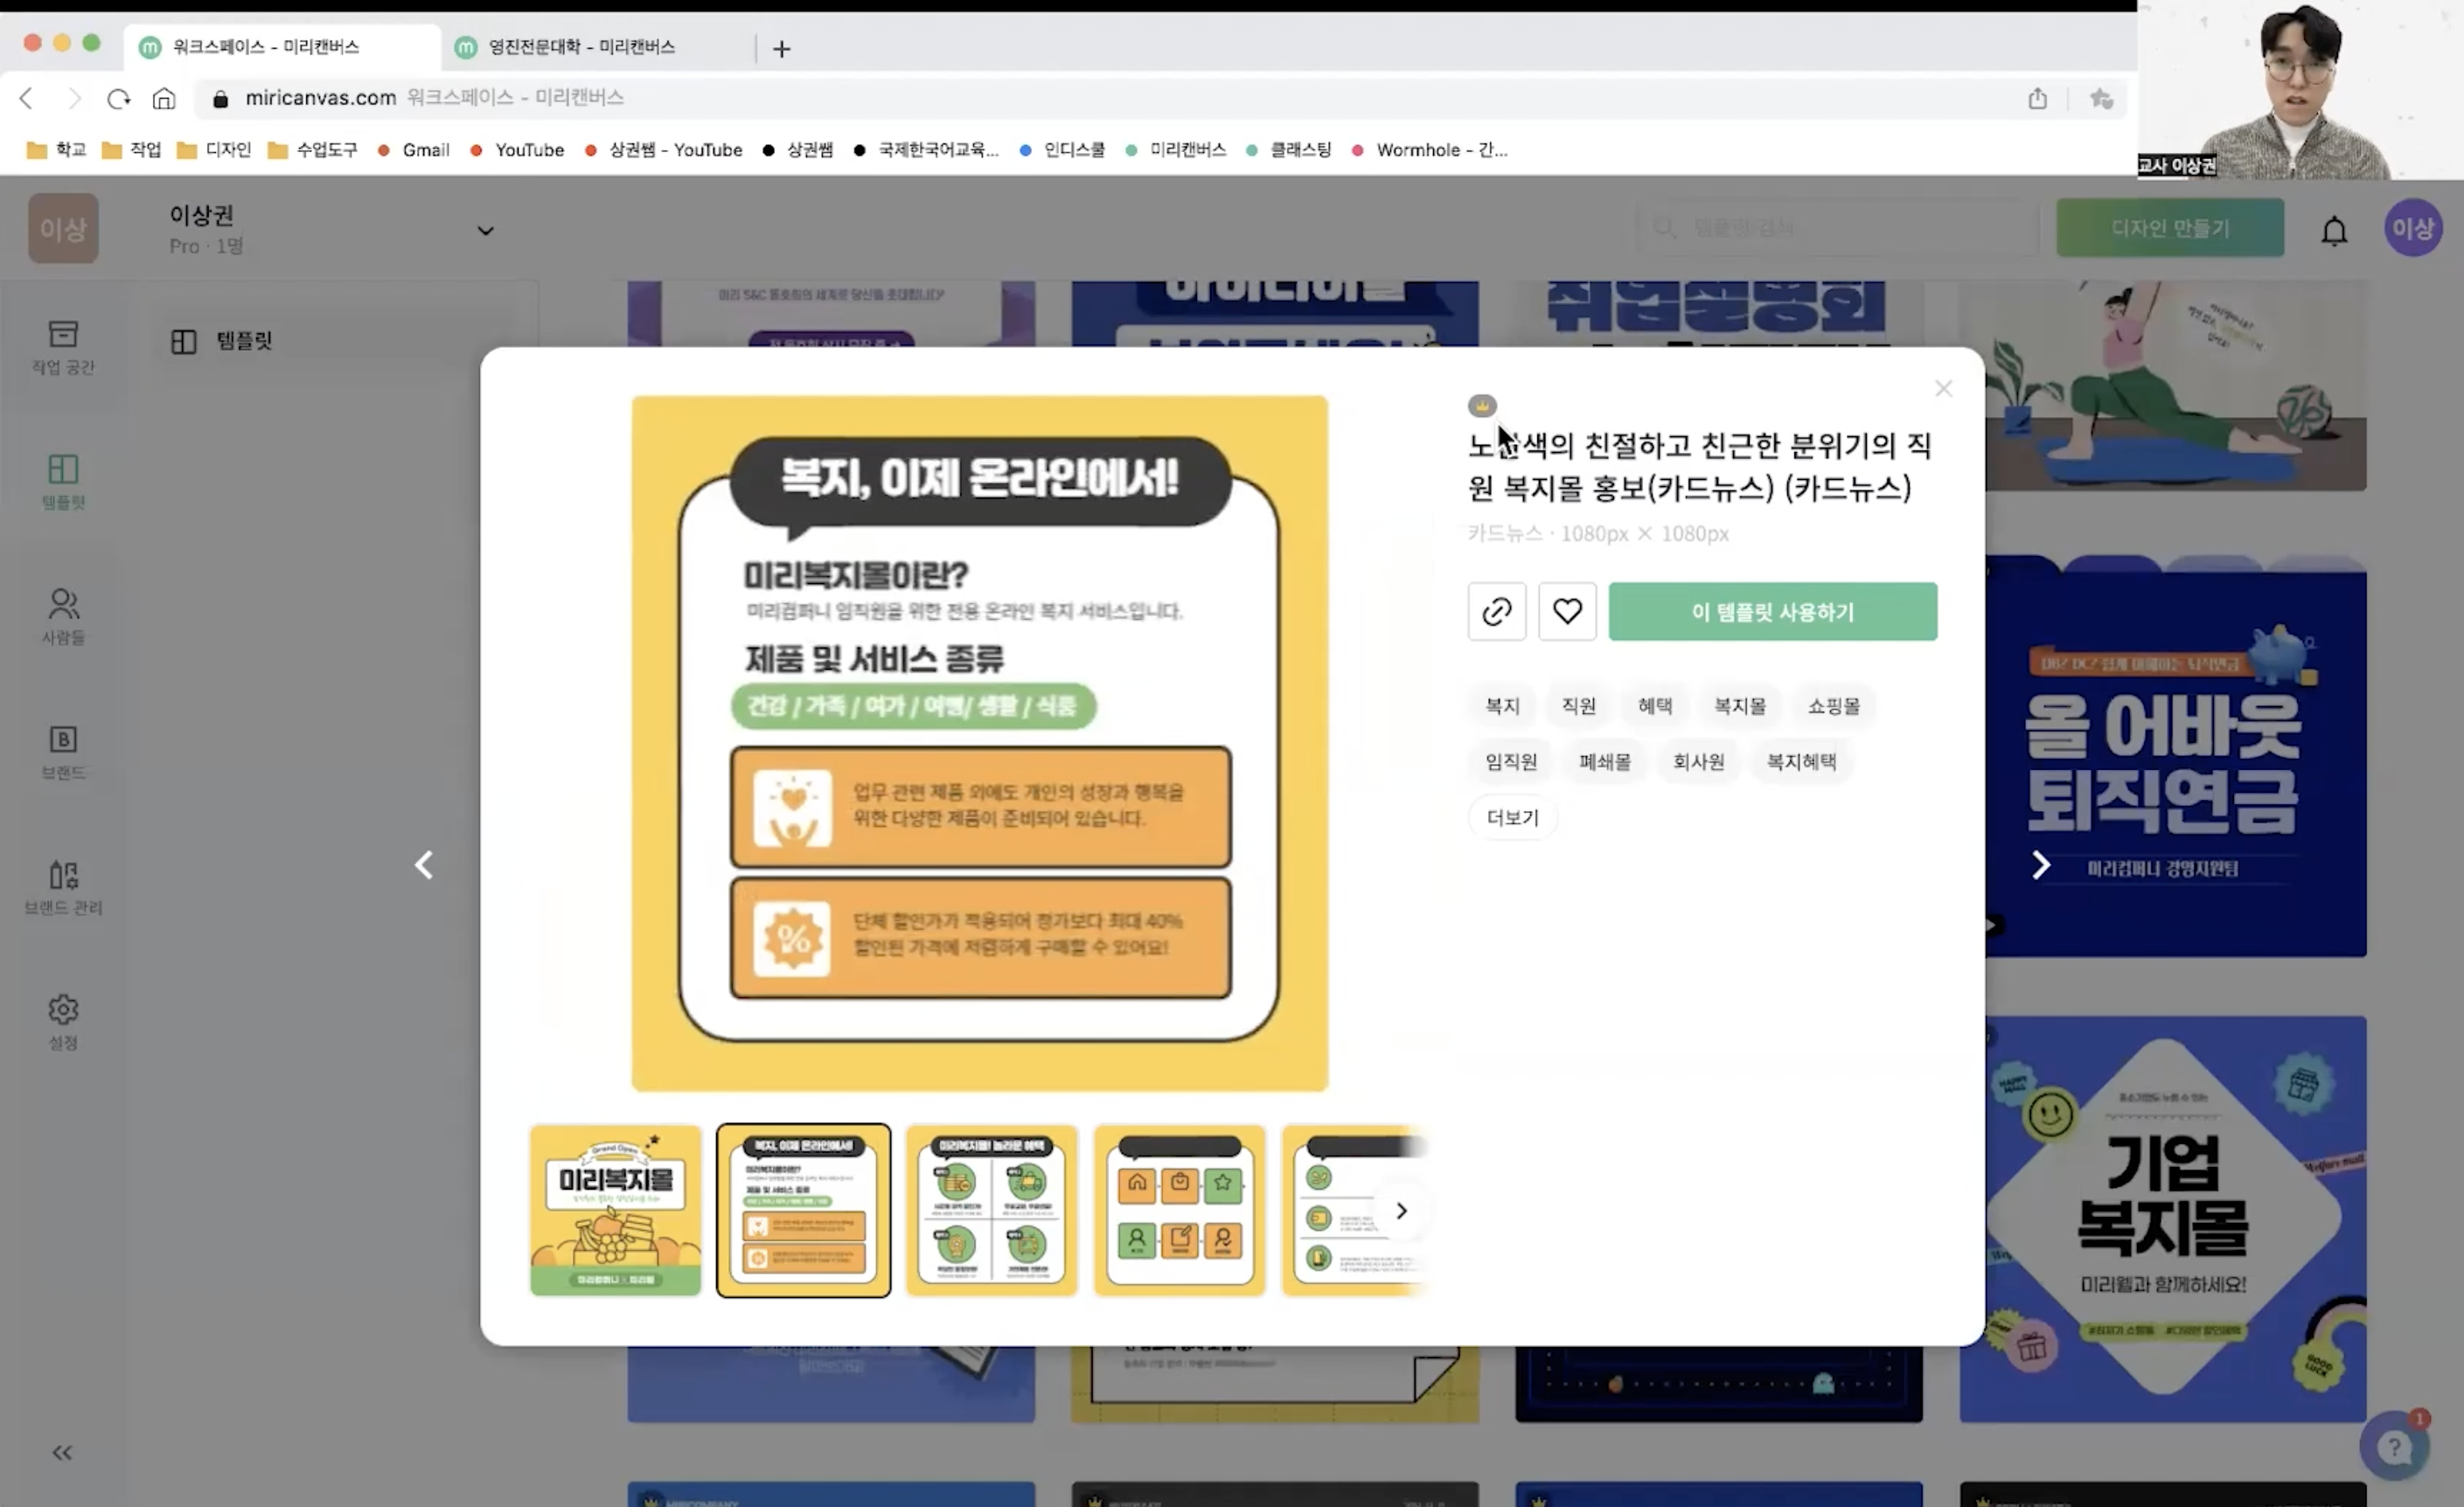Viewport: 2464px width, 1507px height.
Task: Favorite this template with heart icon
Action: 1567,611
